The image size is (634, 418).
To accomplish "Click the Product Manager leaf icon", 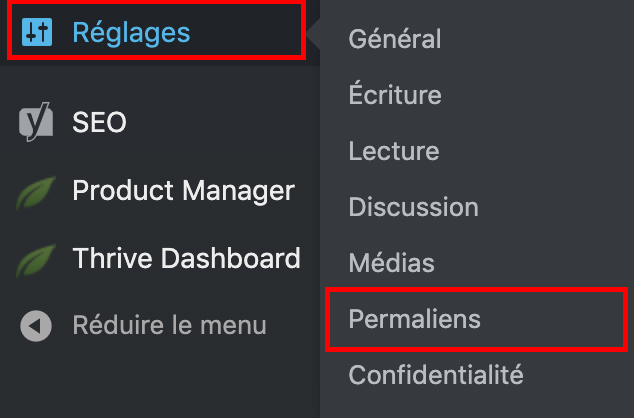I will pos(36,192).
